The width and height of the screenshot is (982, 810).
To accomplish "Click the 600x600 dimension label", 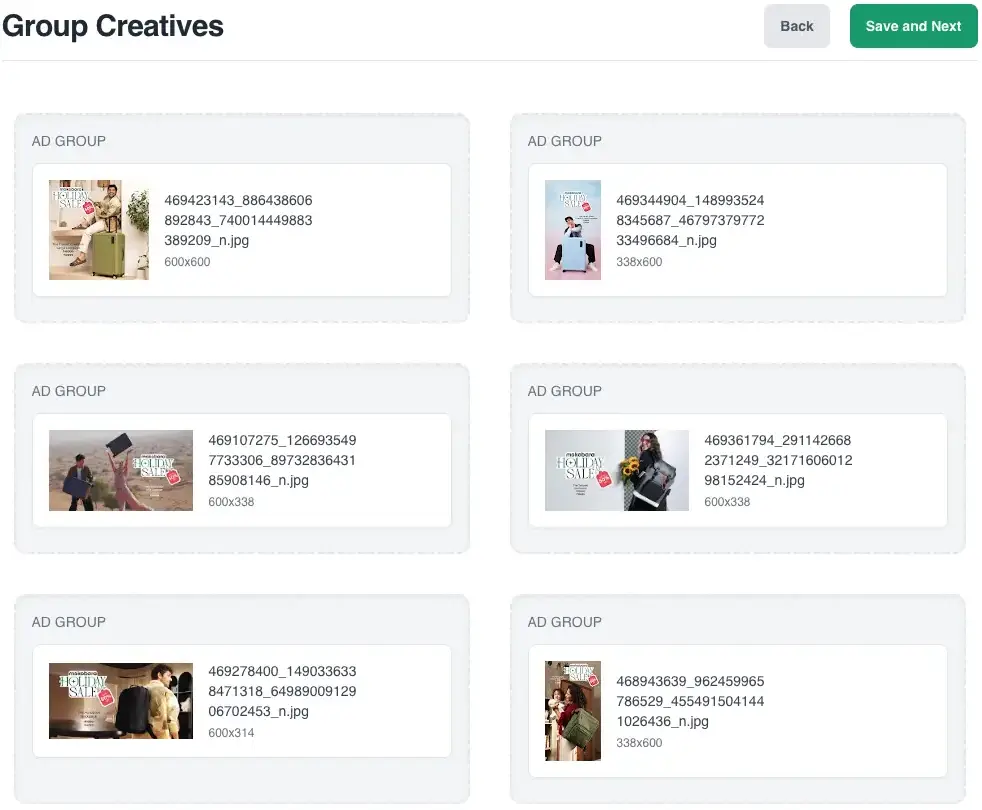I will (187, 262).
